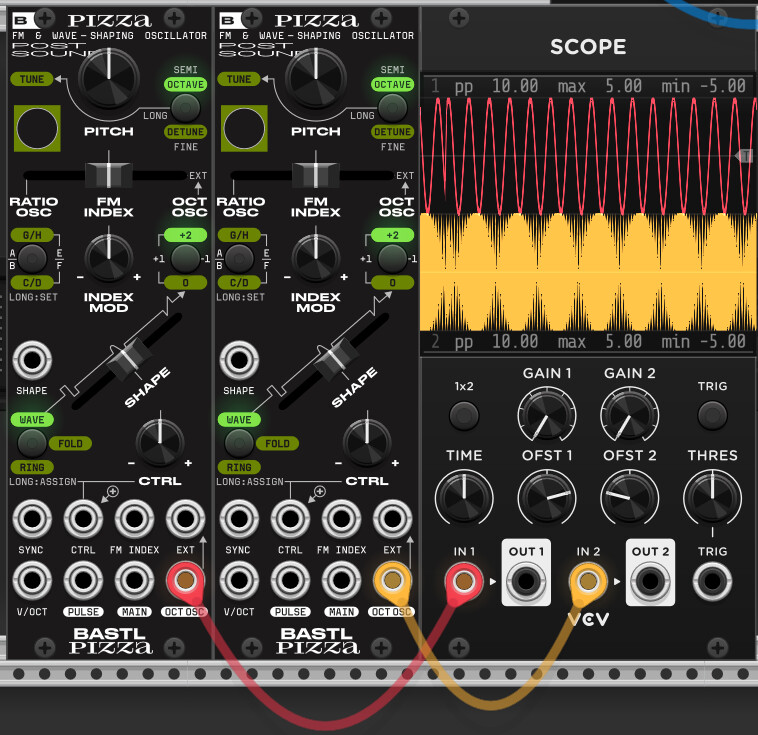Click the FM INDEX fader on left Pizza
758x735 pixels.
tap(109, 175)
